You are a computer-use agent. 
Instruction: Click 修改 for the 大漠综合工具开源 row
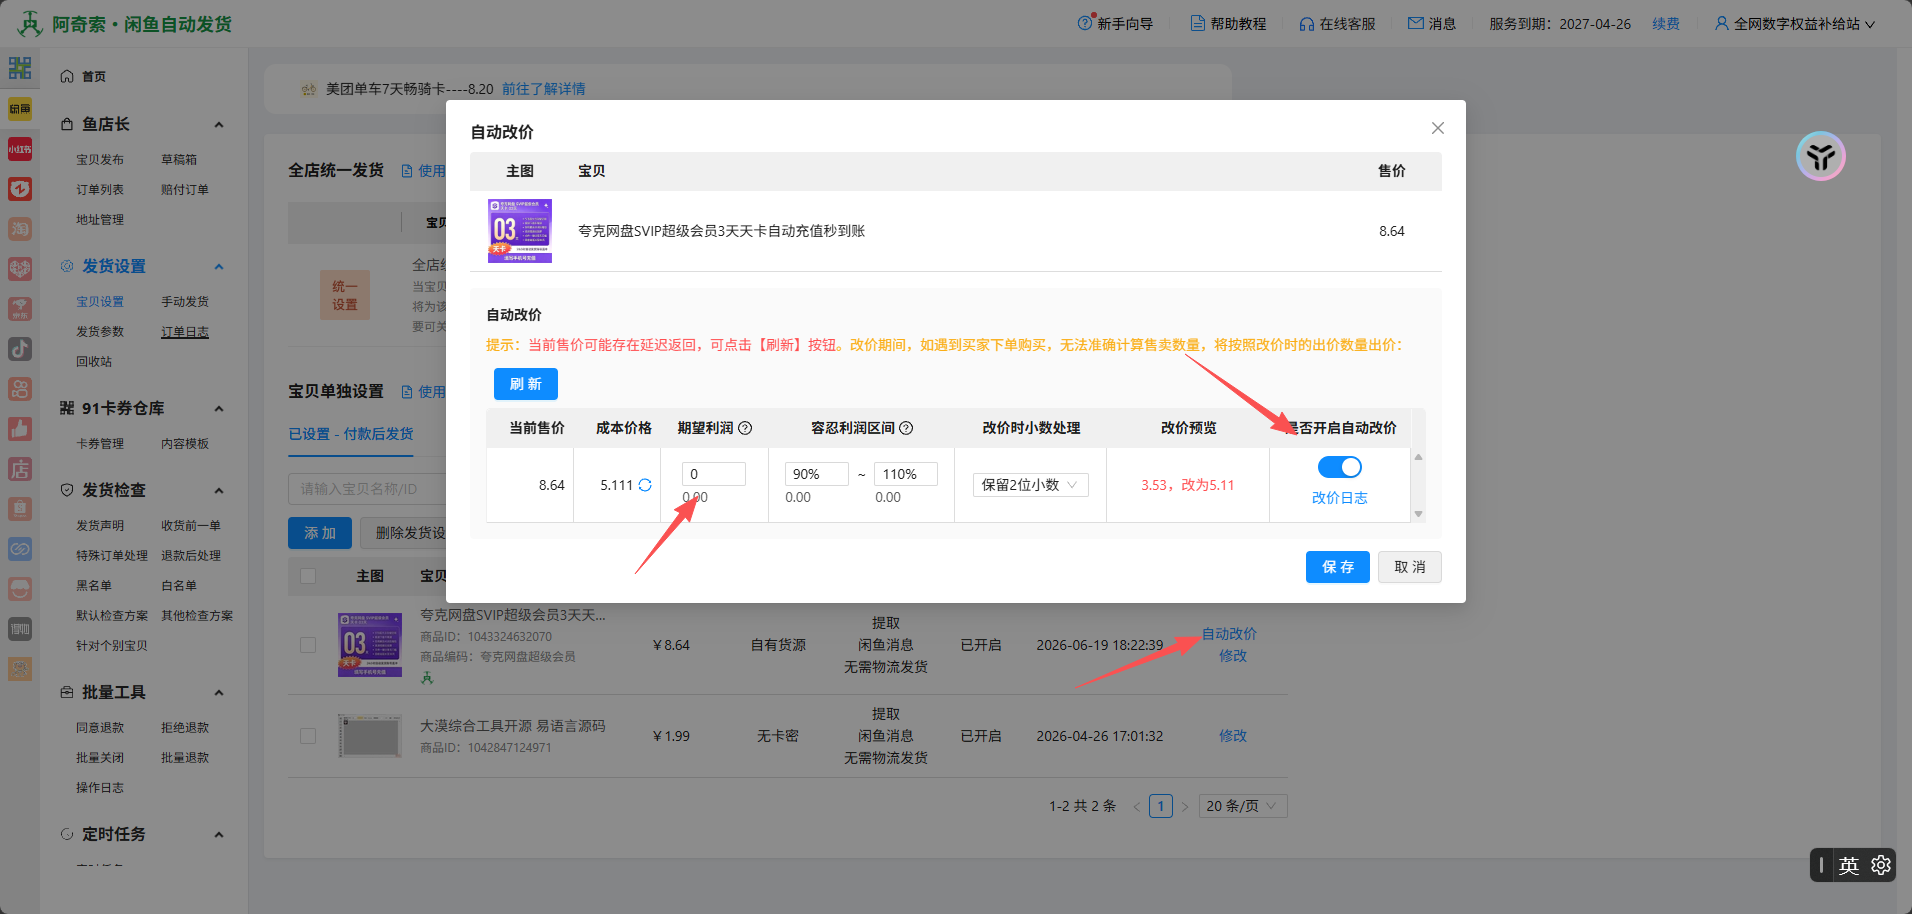point(1233,736)
